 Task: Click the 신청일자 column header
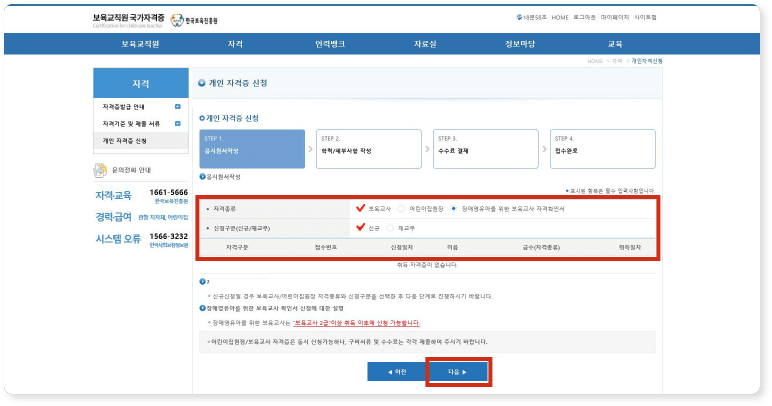(402, 248)
